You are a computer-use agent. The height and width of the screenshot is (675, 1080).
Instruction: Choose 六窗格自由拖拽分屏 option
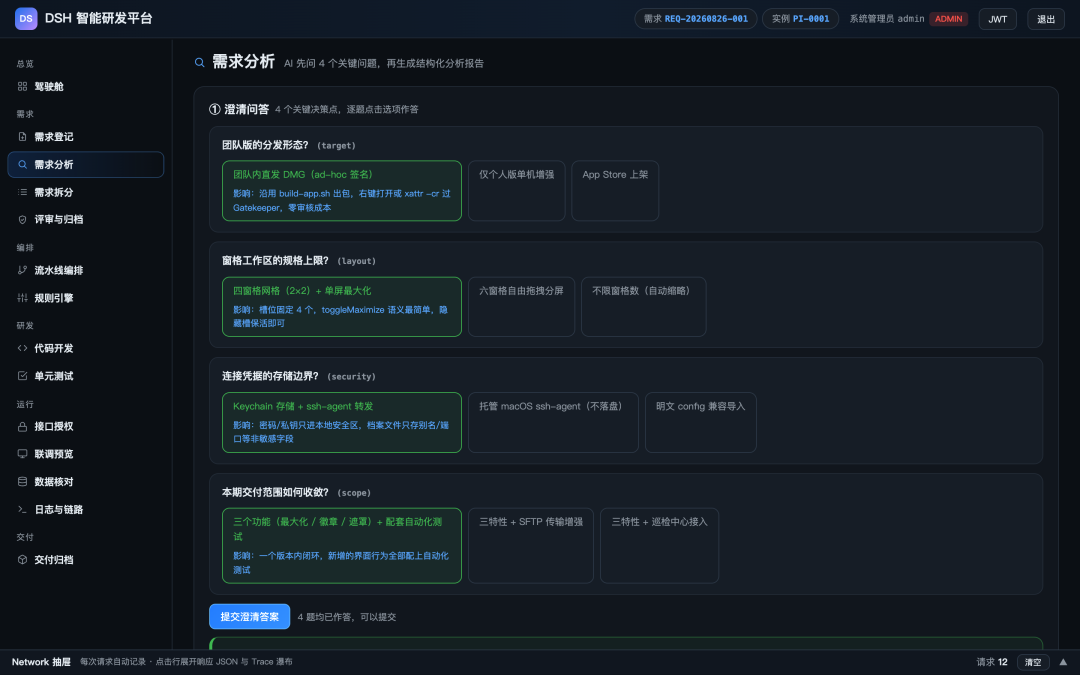coord(521,307)
